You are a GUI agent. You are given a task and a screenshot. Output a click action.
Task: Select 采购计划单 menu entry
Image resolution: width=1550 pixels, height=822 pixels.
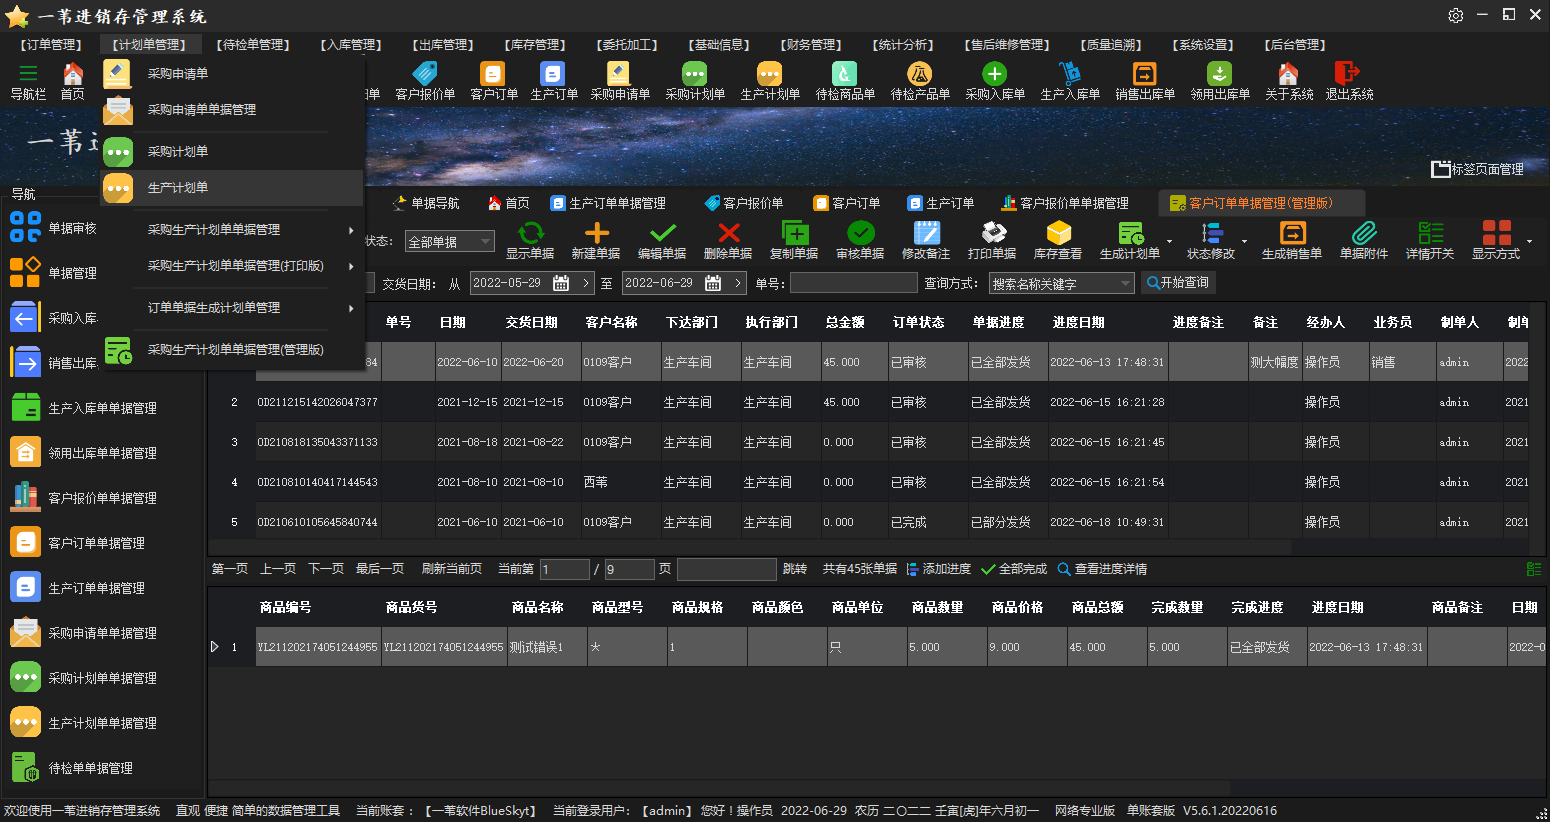coord(231,152)
